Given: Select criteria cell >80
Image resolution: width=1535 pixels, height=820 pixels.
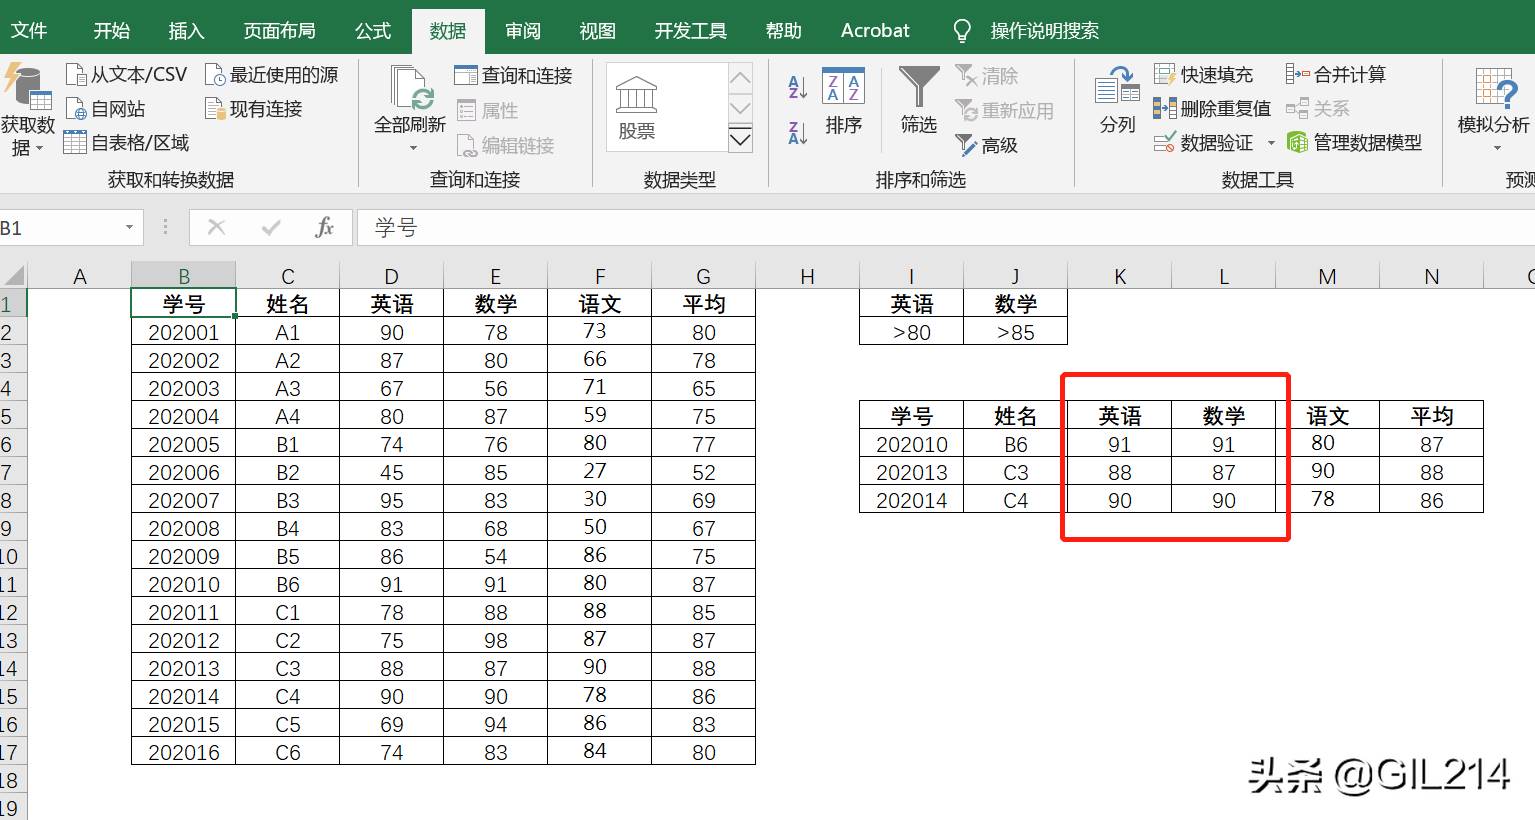Looking at the screenshot, I should (911, 332).
